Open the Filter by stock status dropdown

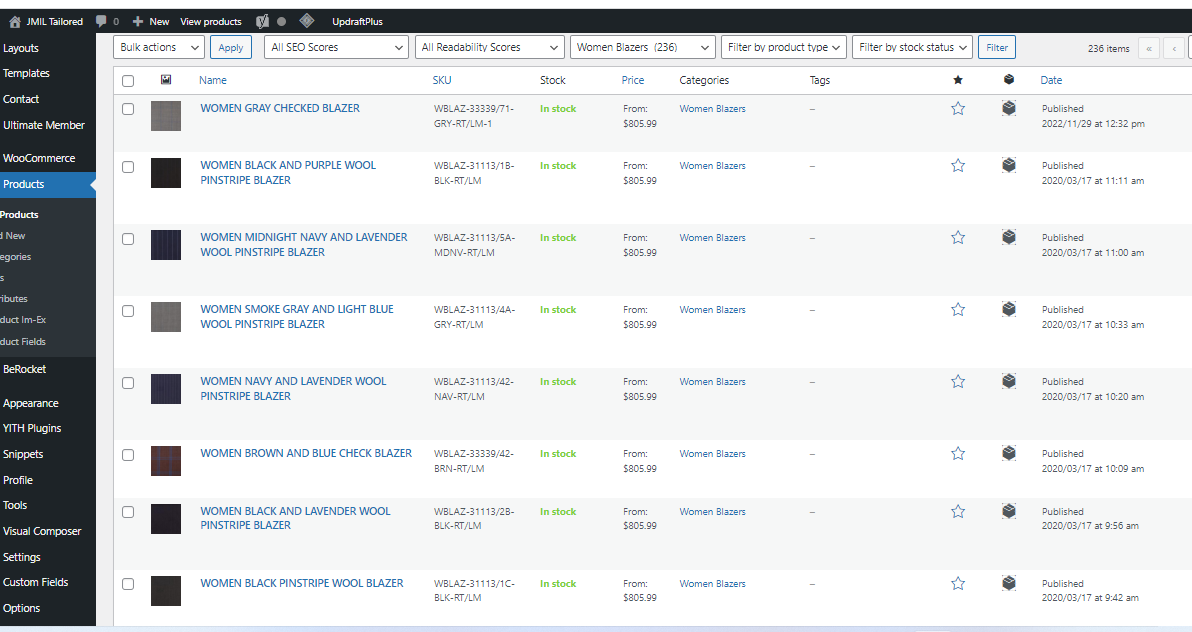point(914,47)
